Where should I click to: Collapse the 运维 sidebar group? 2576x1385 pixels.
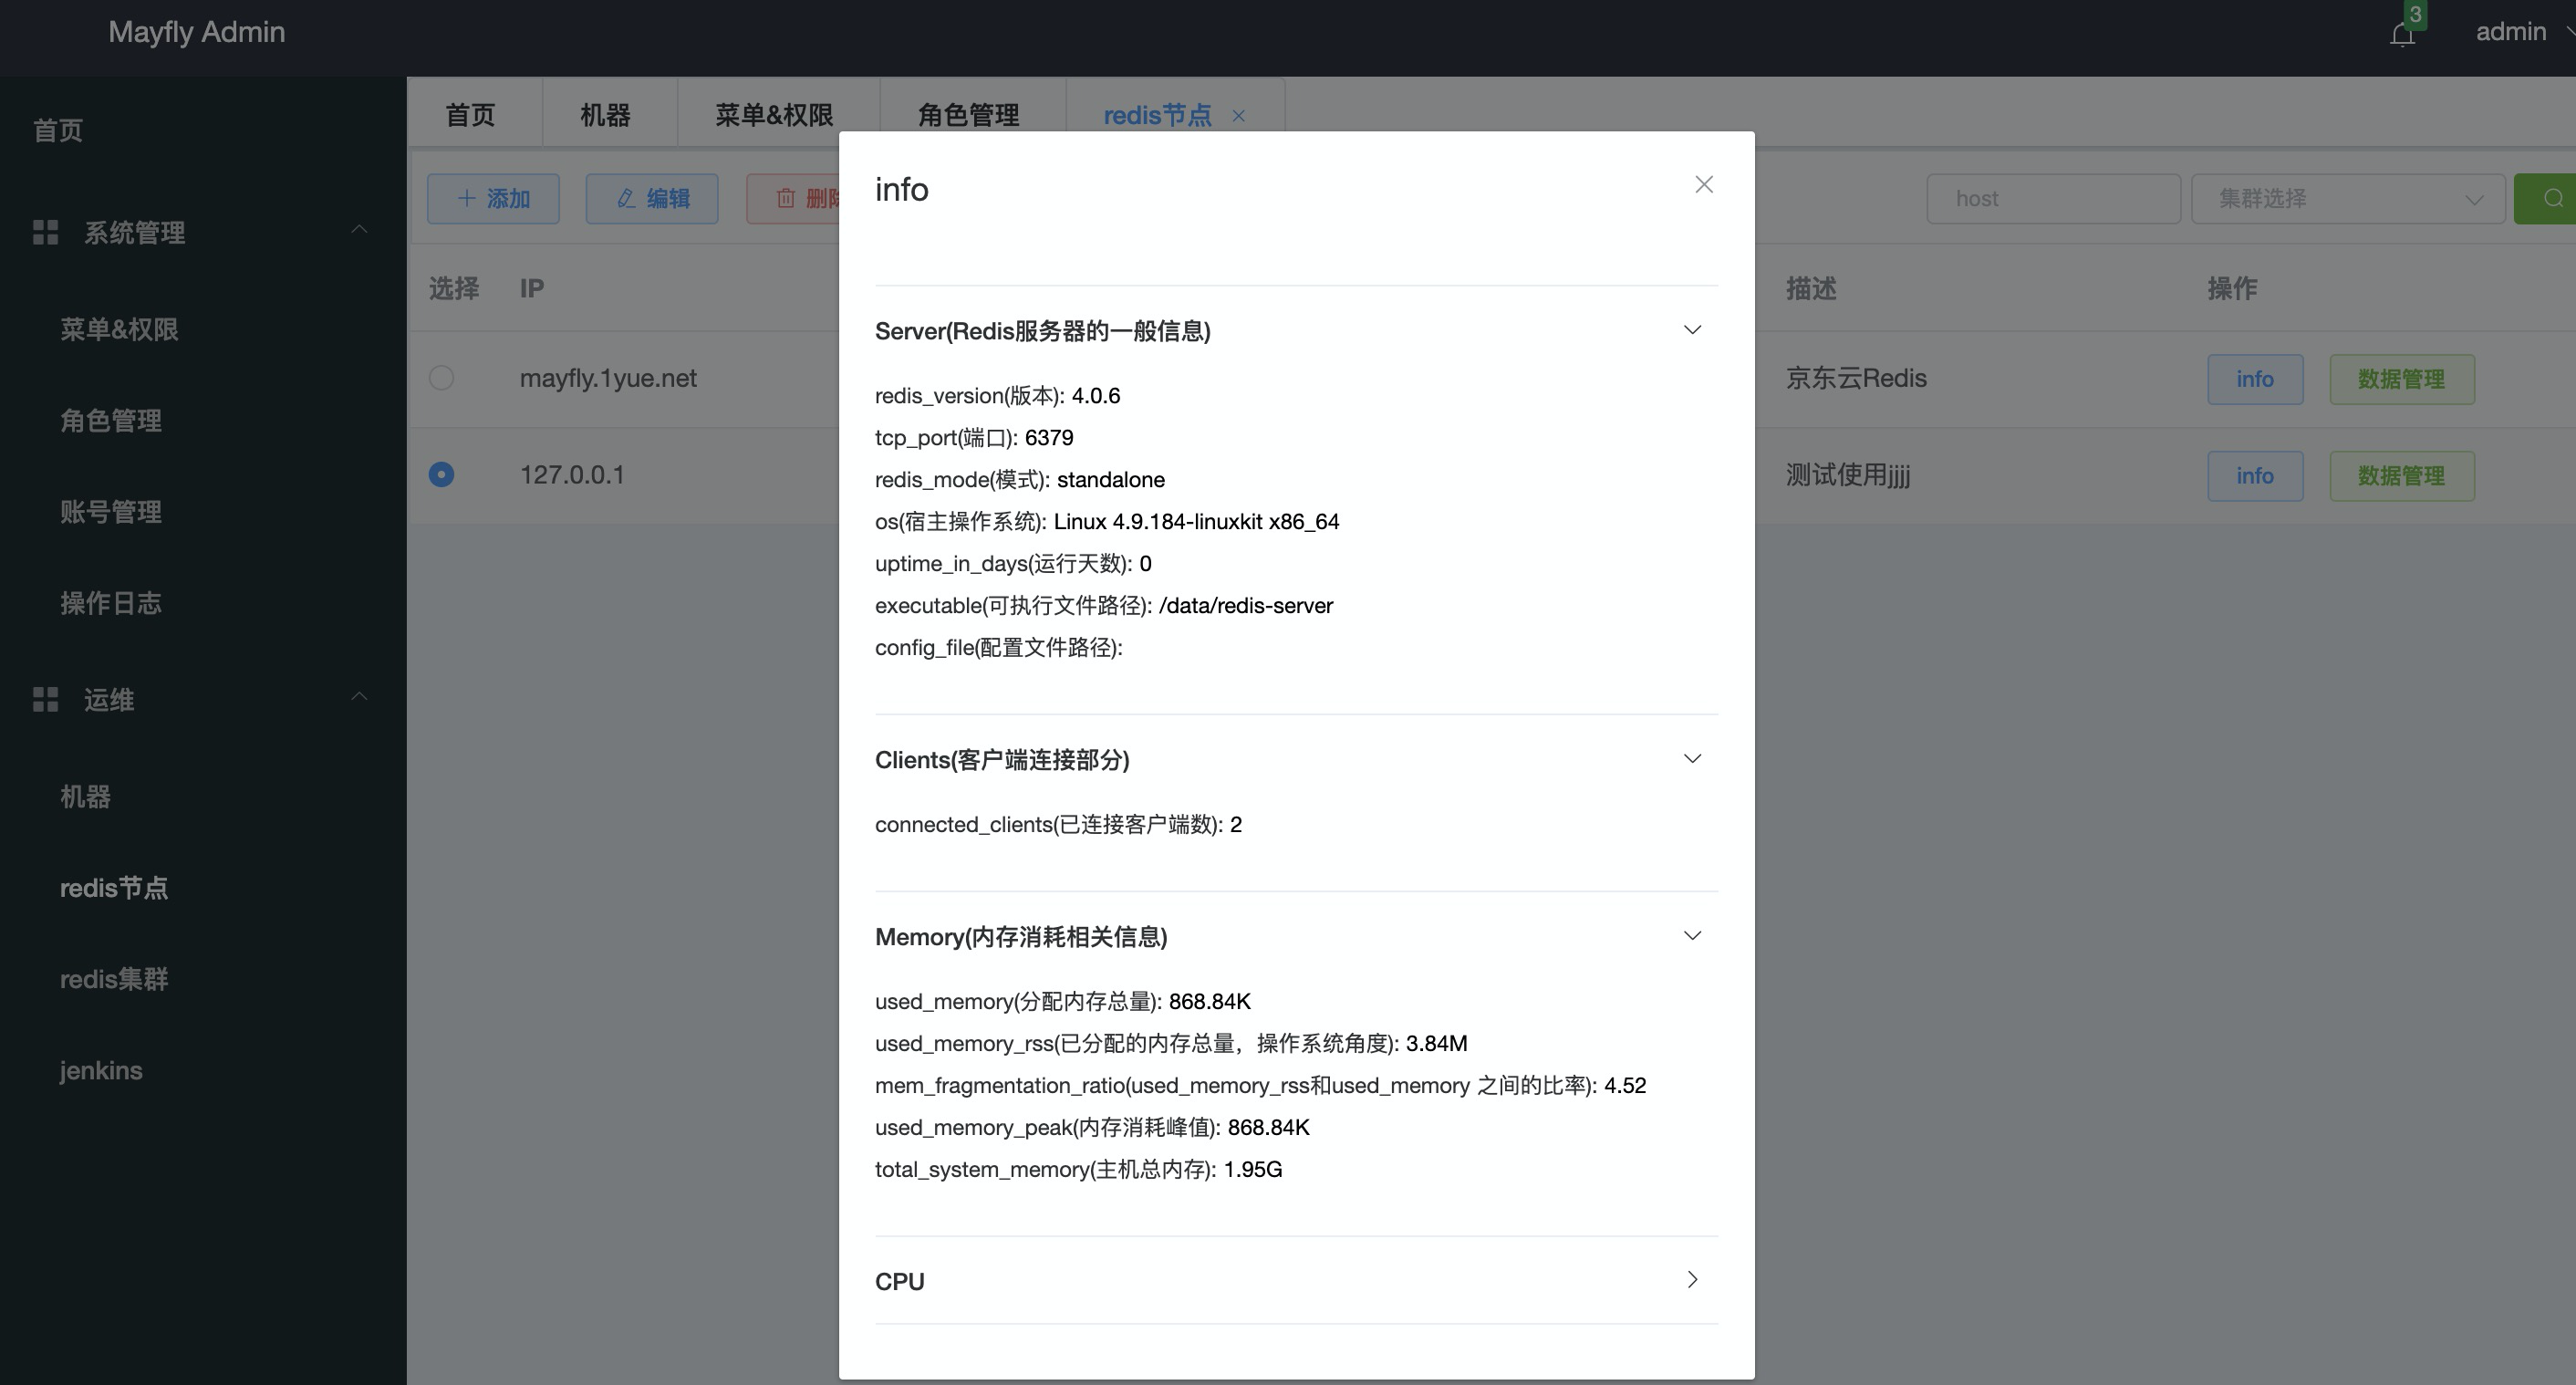(359, 696)
